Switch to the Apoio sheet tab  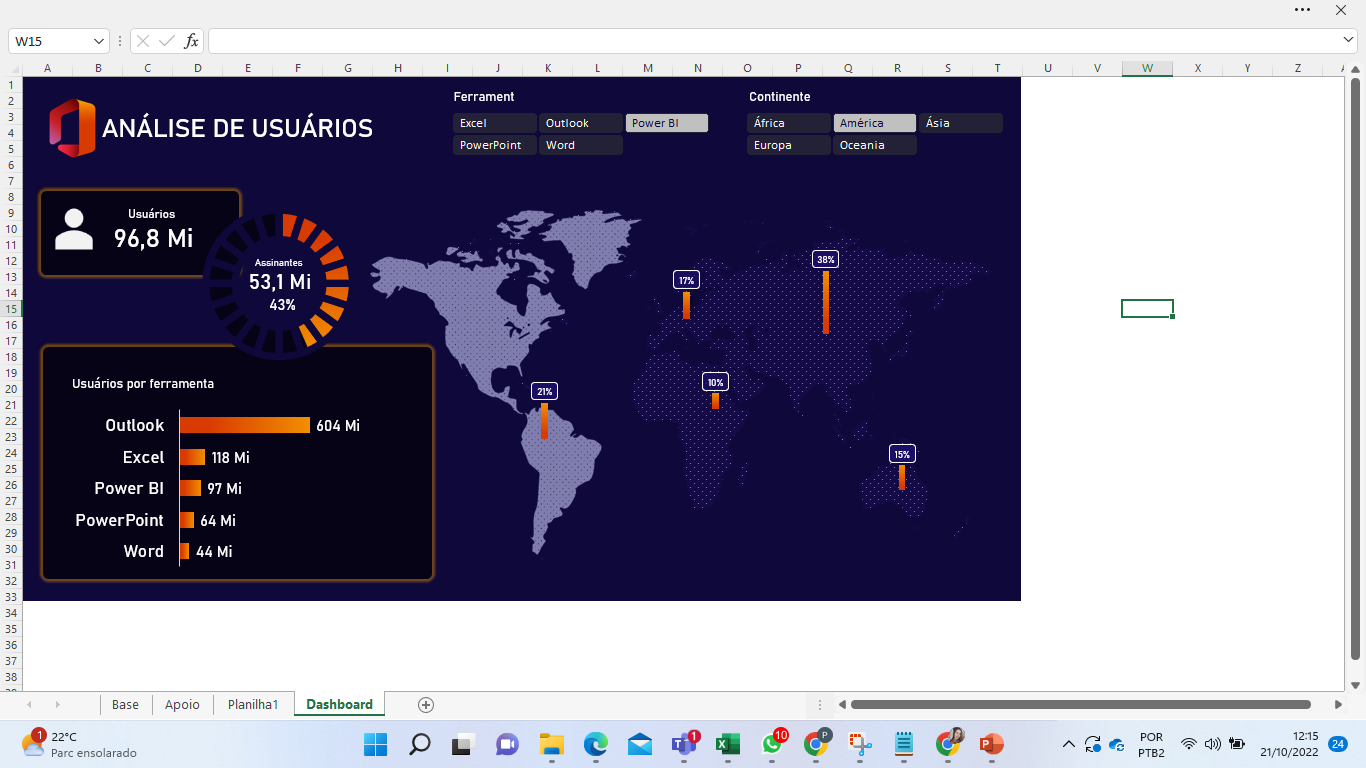coord(182,705)
